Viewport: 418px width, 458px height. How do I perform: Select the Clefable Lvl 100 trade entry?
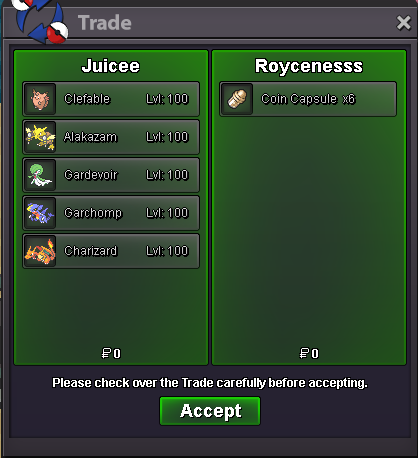pos(111,99)
